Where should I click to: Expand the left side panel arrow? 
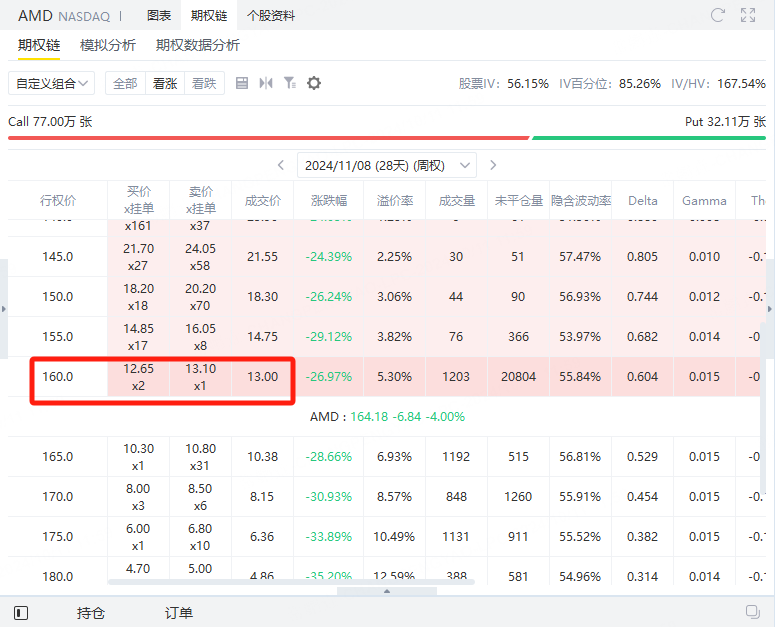tap(3, 309)
